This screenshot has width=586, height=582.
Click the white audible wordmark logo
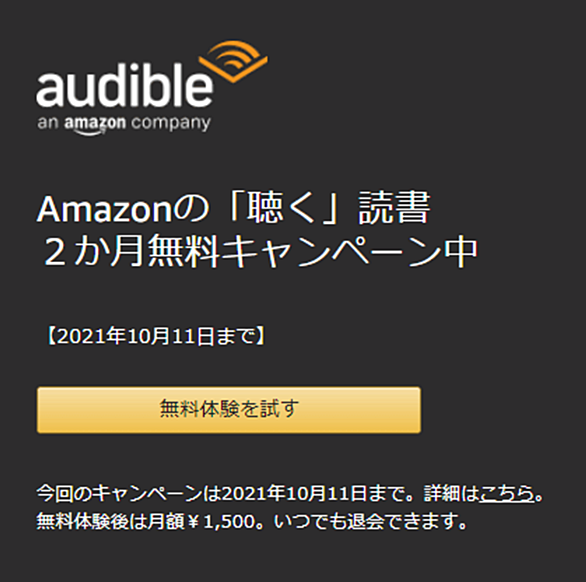tap(124, 85)
